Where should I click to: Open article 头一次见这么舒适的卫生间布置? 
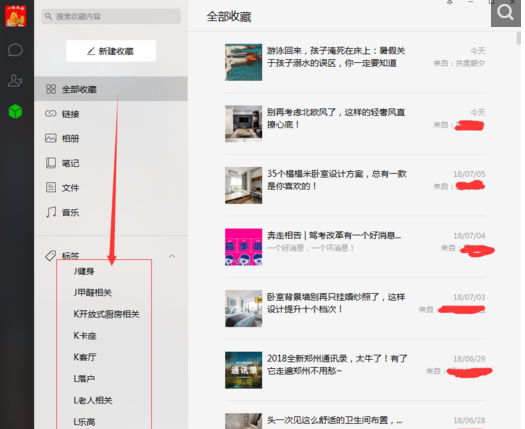(334, 420)
